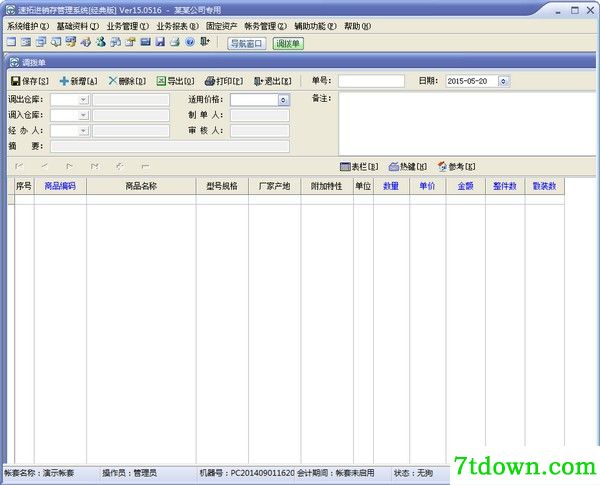Create a new order with 新增[A]
Image resolution: width=600 pixels, height=485 pixels.
pos(78,81)
